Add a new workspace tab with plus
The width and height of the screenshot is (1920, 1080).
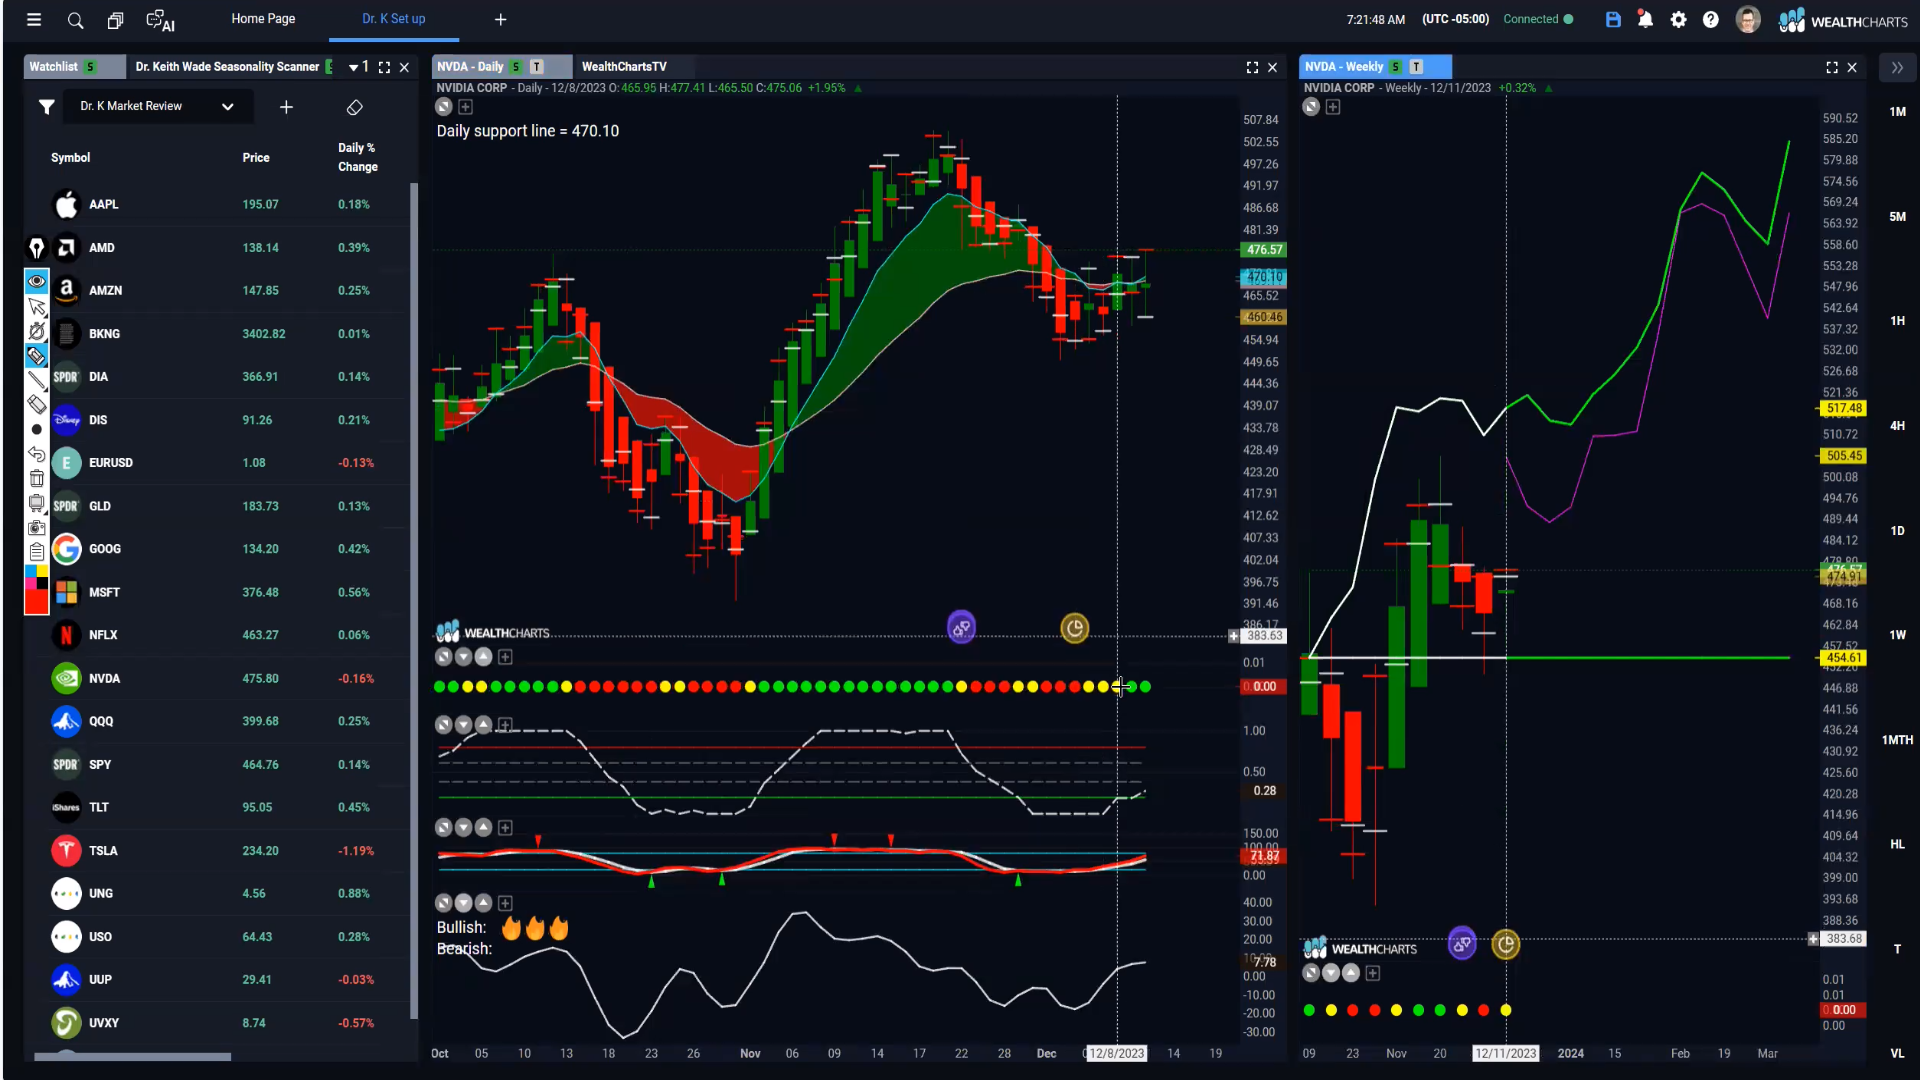(x=500, y=19)
